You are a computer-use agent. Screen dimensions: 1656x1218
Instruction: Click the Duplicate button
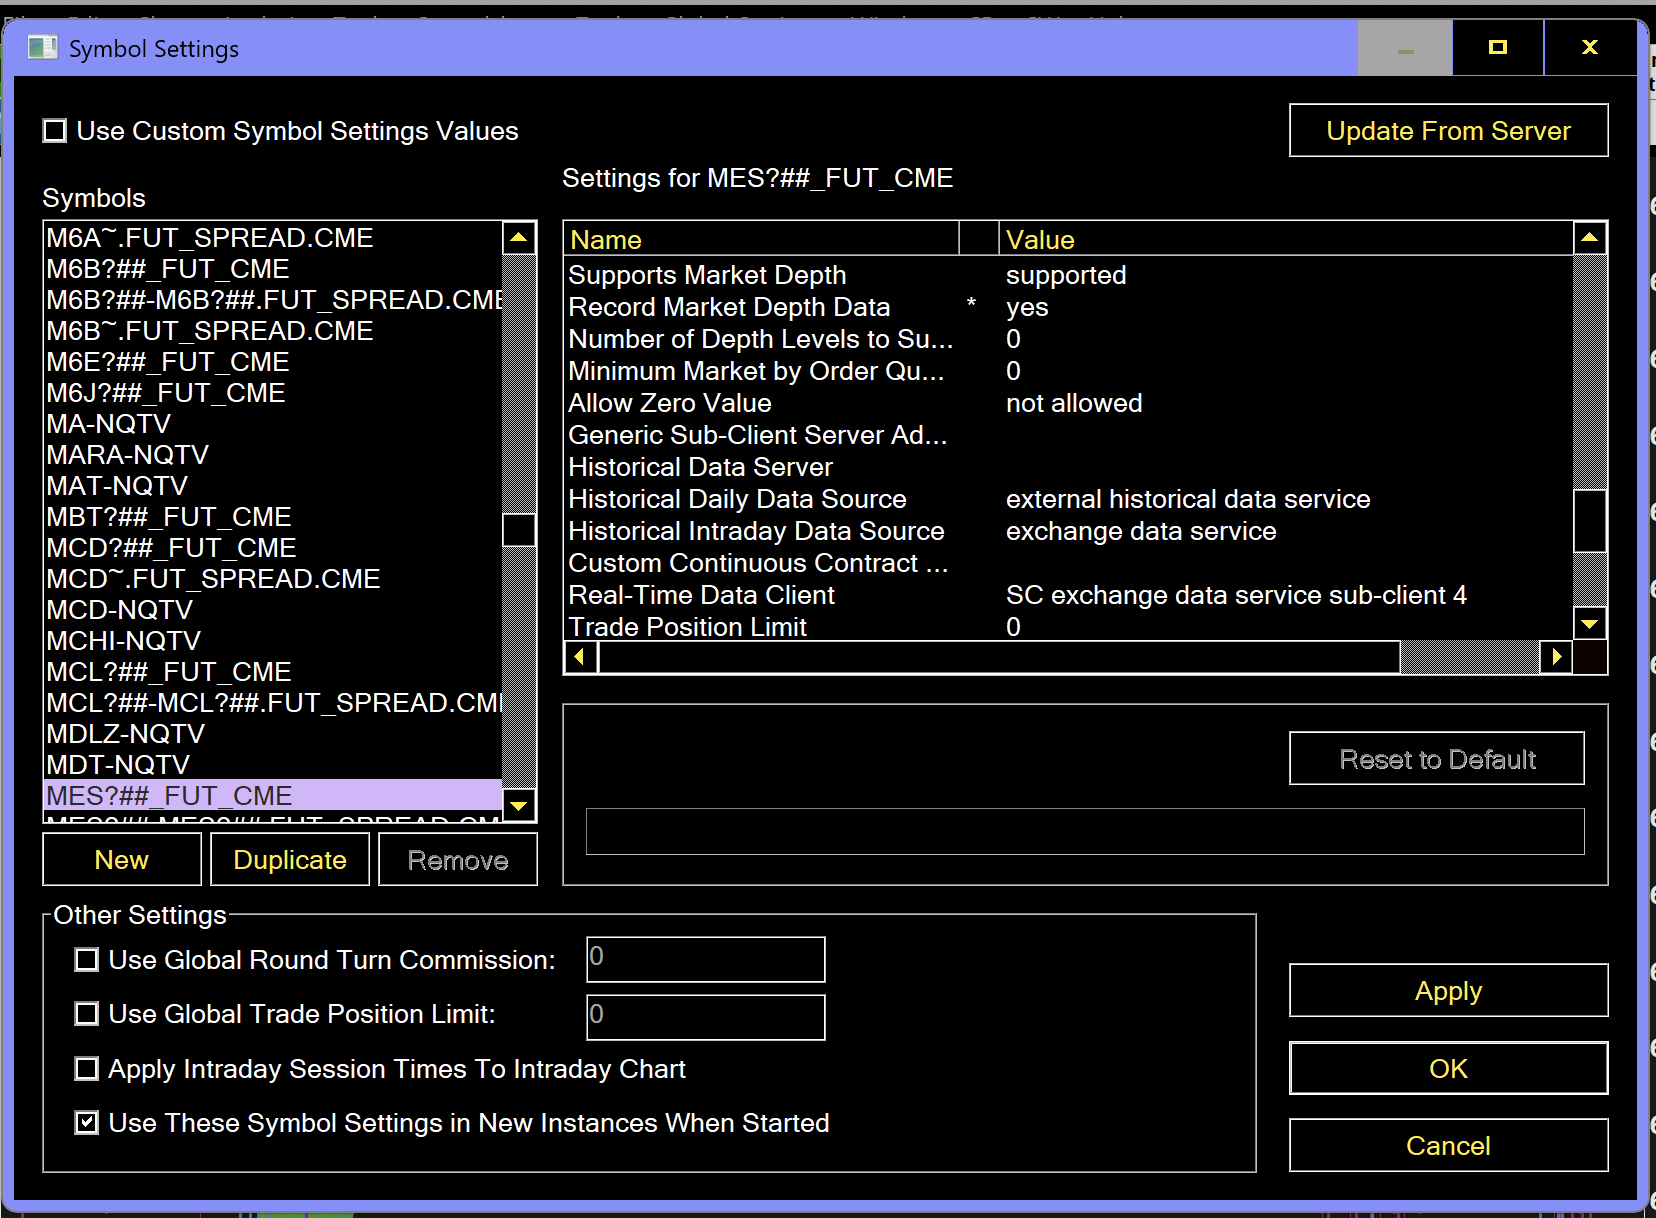click(x=290, y=860)
